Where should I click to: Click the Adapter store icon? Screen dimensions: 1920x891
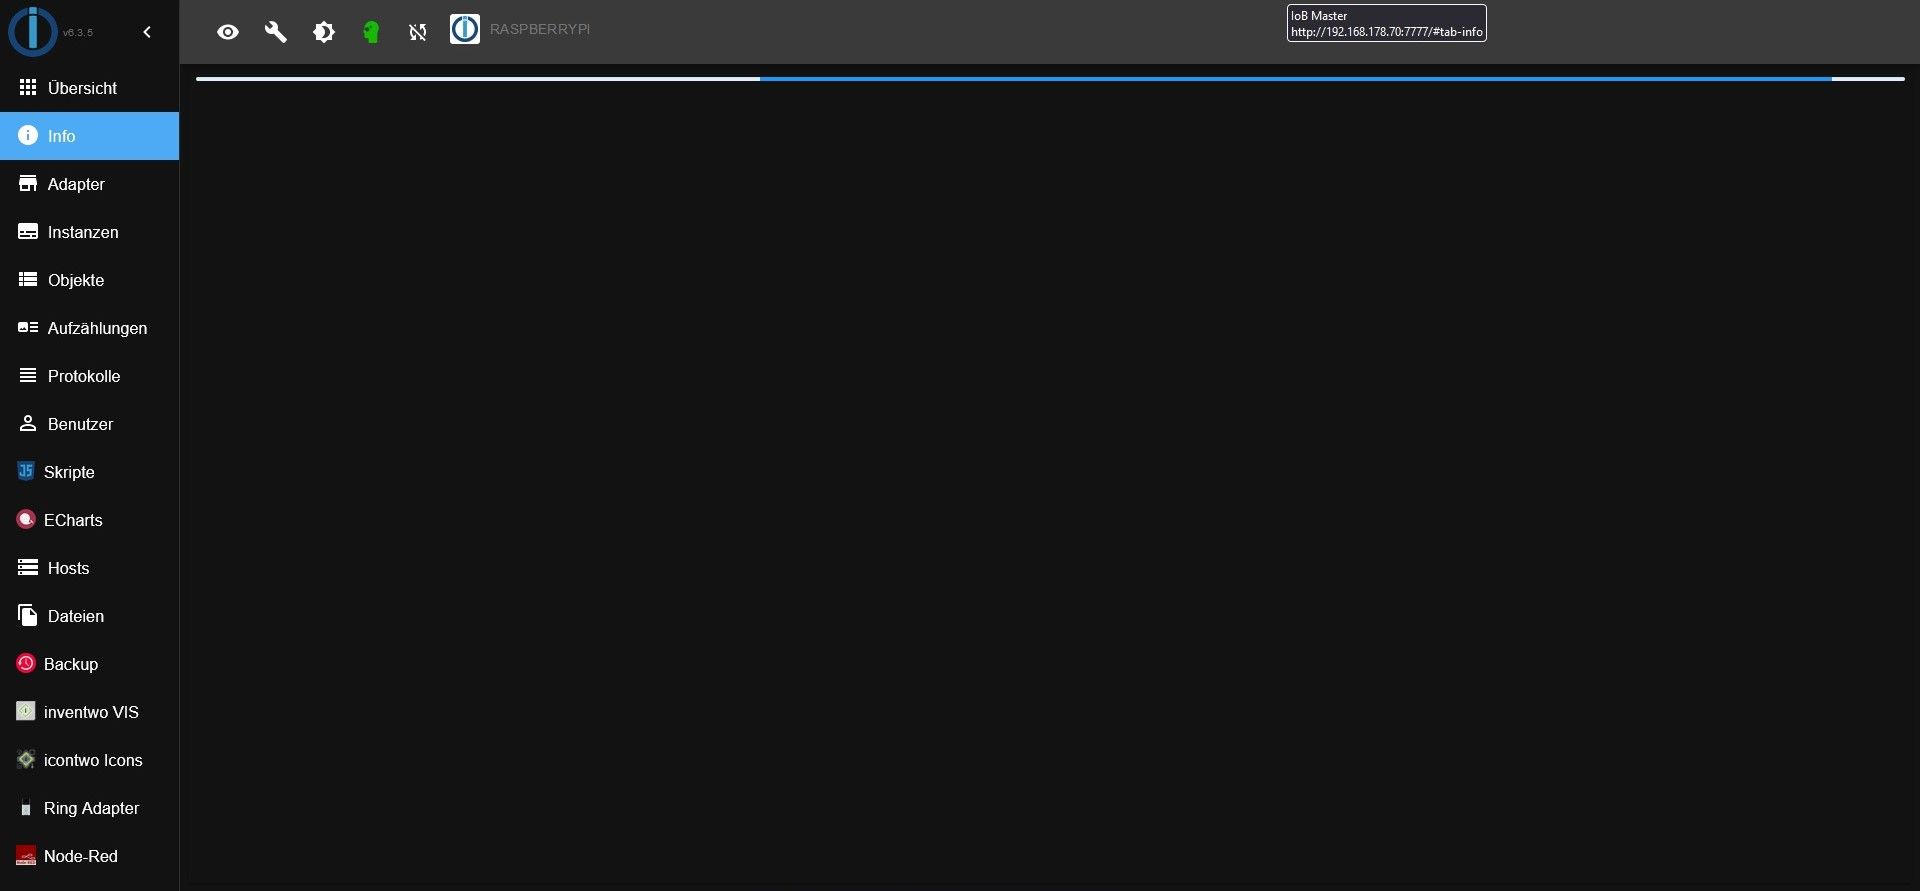28,184
